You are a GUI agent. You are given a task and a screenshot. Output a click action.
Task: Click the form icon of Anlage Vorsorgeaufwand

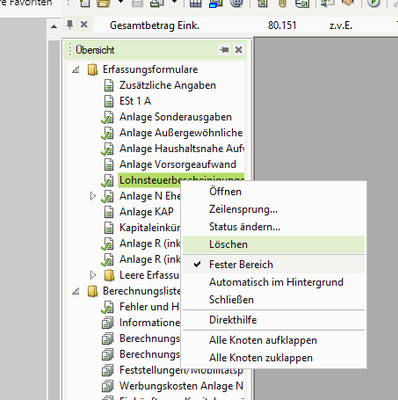tap(109, 165)
